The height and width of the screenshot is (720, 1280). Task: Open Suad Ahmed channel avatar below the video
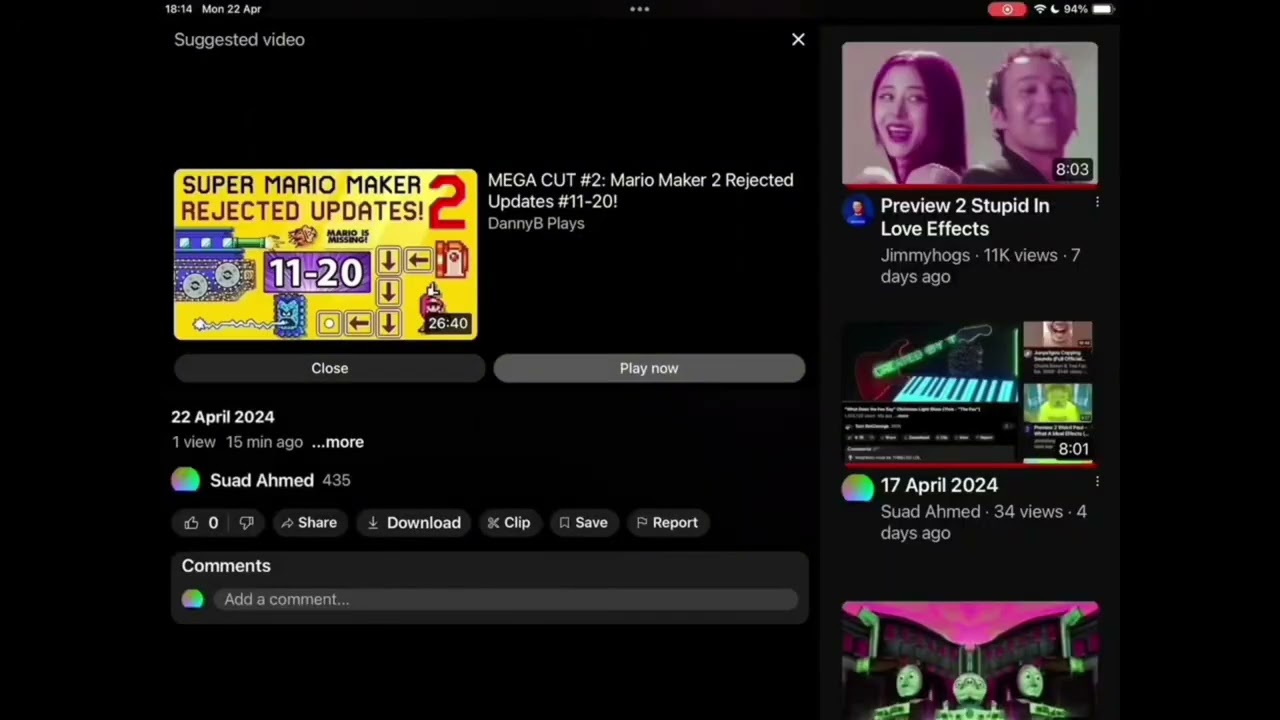pyautogui.click(x=185, y=480)
